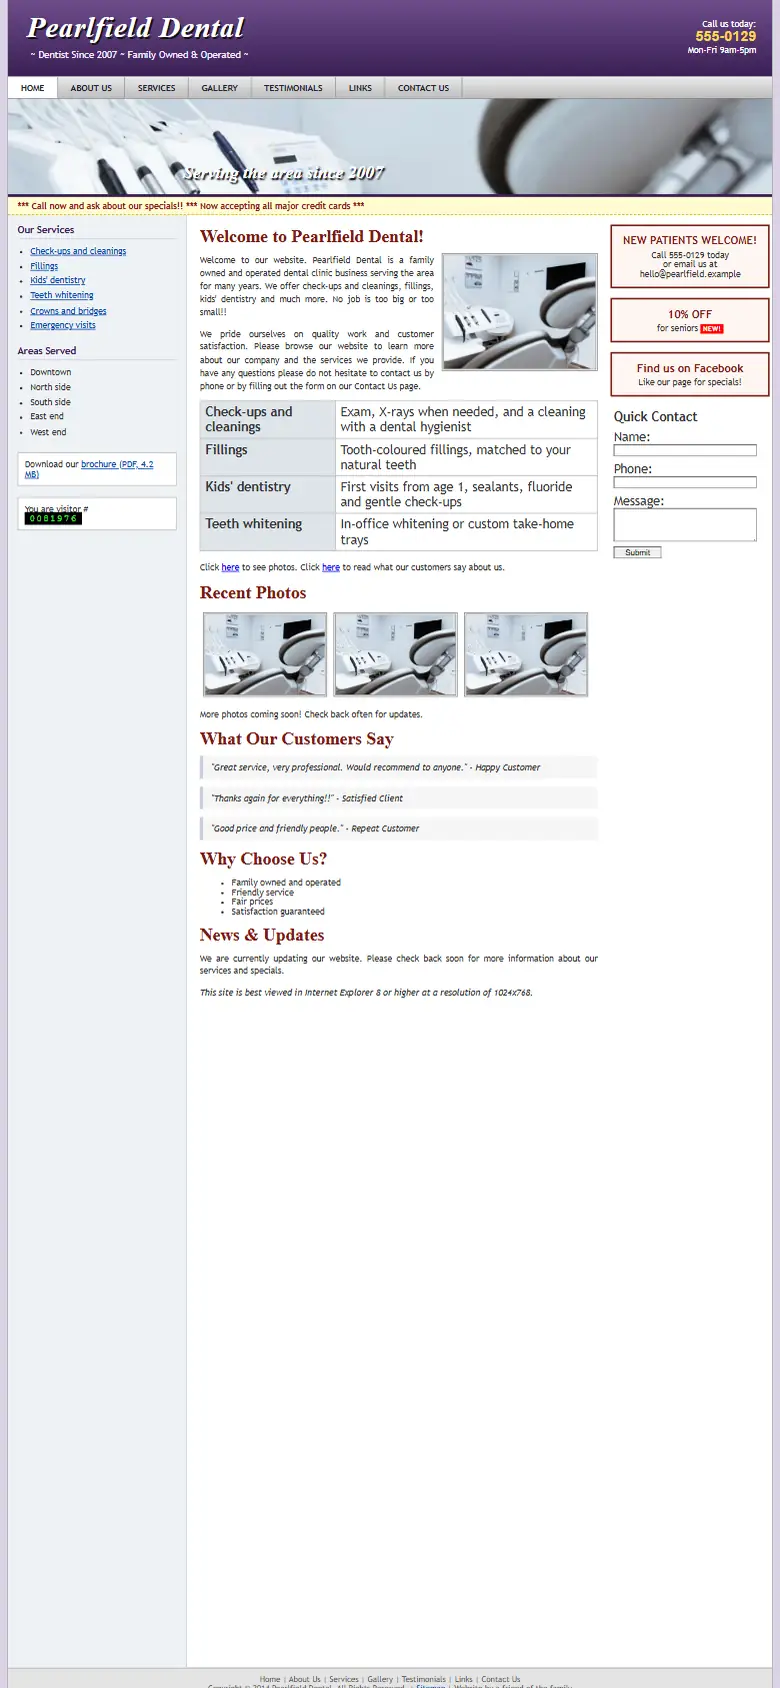Click the Pearlfield Dental site title
Screen dimensions: 780x1688
tap(135, 28)
